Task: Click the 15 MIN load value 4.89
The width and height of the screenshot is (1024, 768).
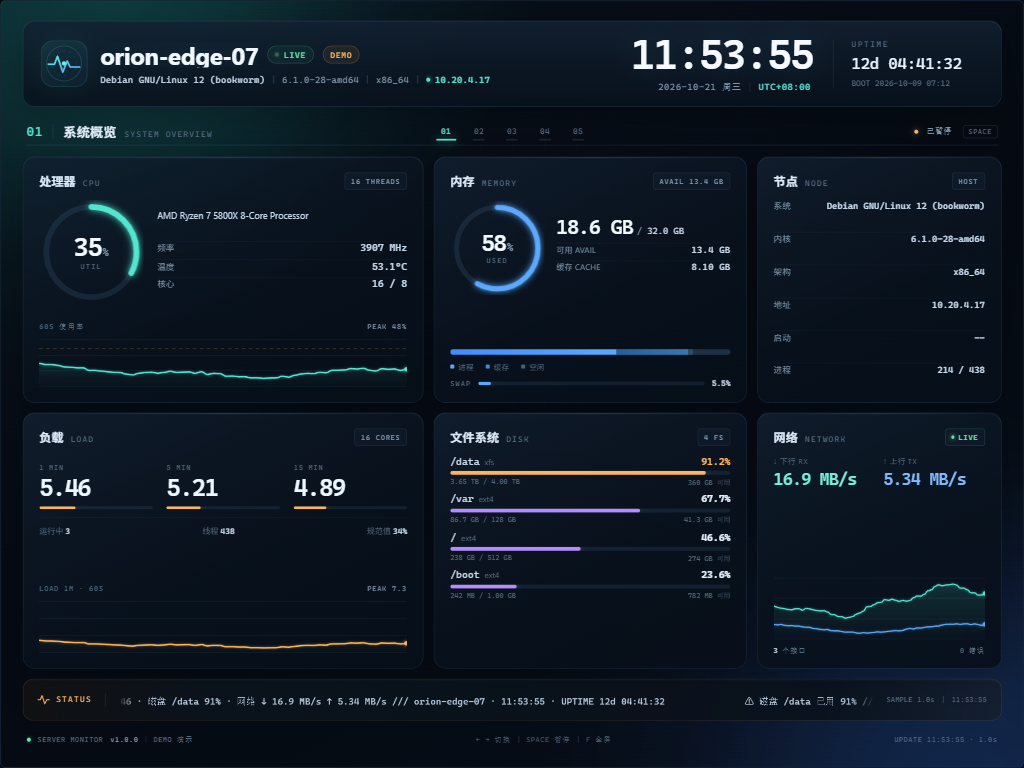Action: point(319,488)
